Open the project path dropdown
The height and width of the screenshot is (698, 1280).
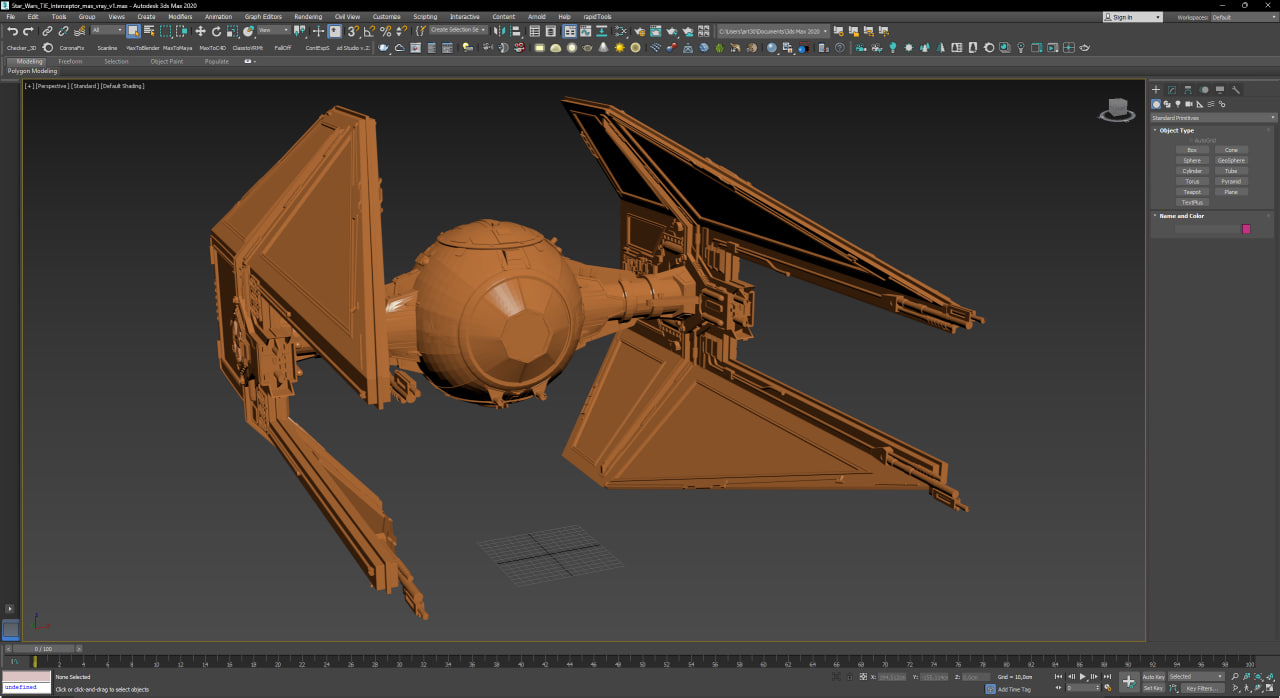pyautogui.click(x=773, y=31)
